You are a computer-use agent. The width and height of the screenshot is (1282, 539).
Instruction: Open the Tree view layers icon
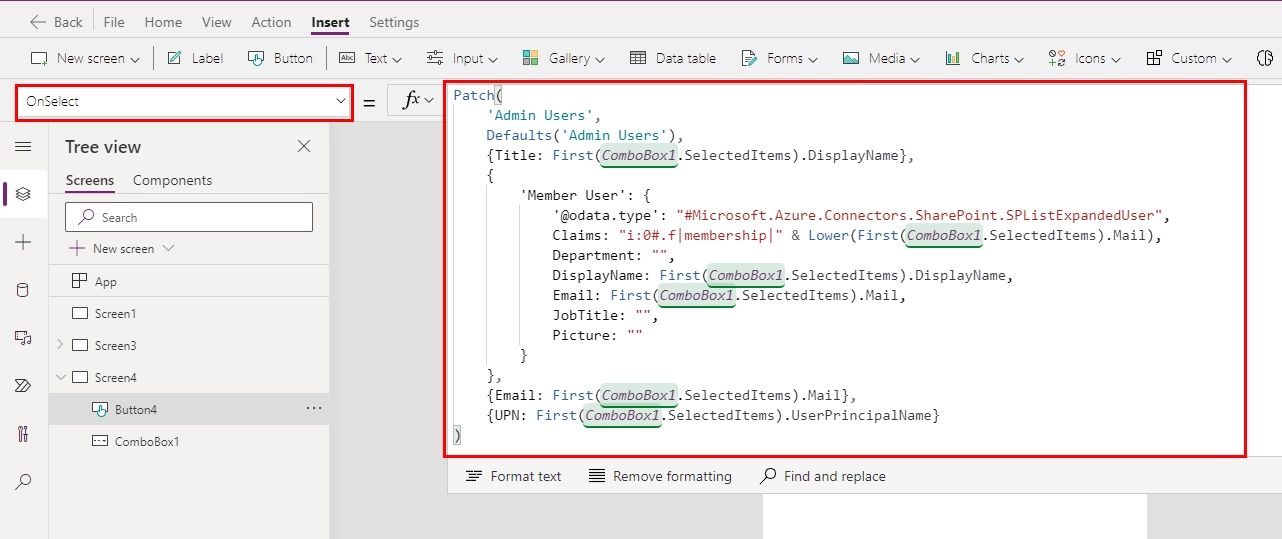[23, 194]
